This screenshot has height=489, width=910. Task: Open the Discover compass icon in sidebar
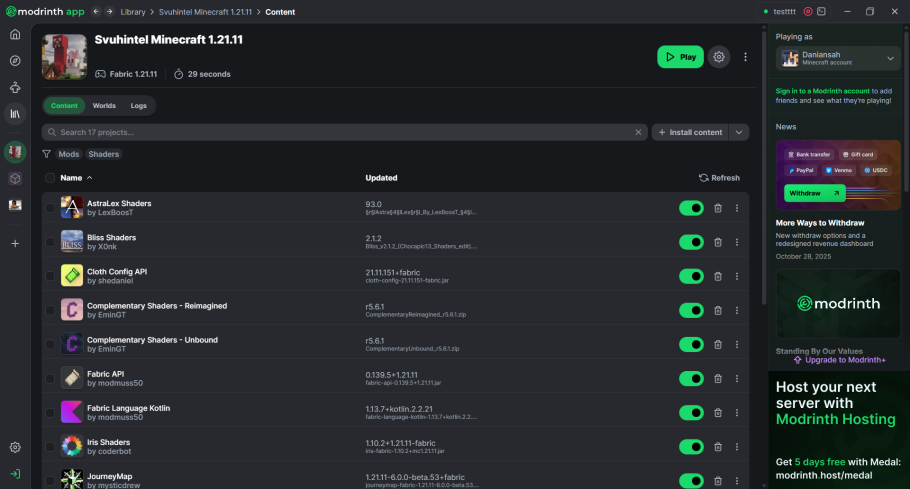click(x=15, y=60)
